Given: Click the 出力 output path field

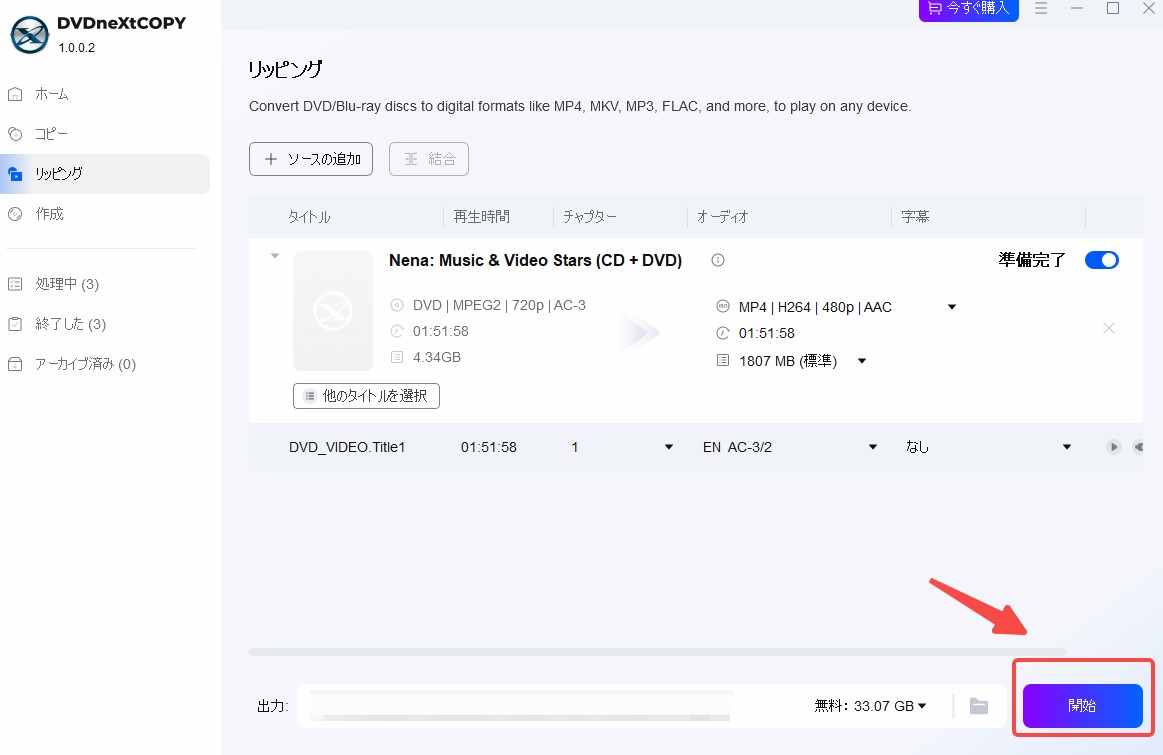Looking at the screenshot, I should click(521, 705).
